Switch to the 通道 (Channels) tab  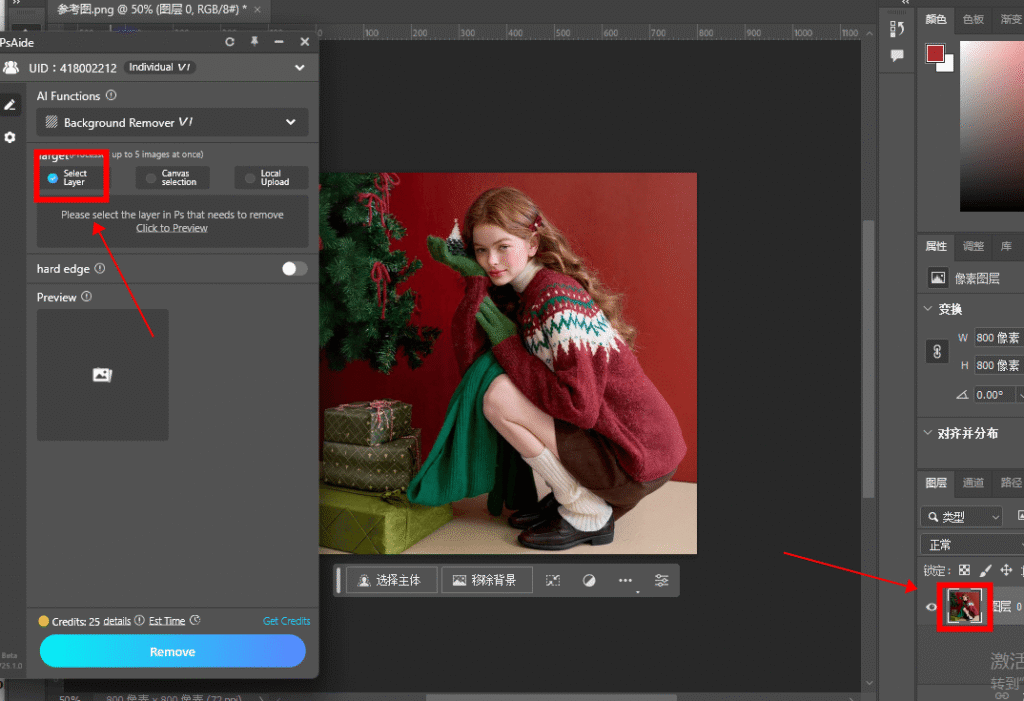[973, 483]
